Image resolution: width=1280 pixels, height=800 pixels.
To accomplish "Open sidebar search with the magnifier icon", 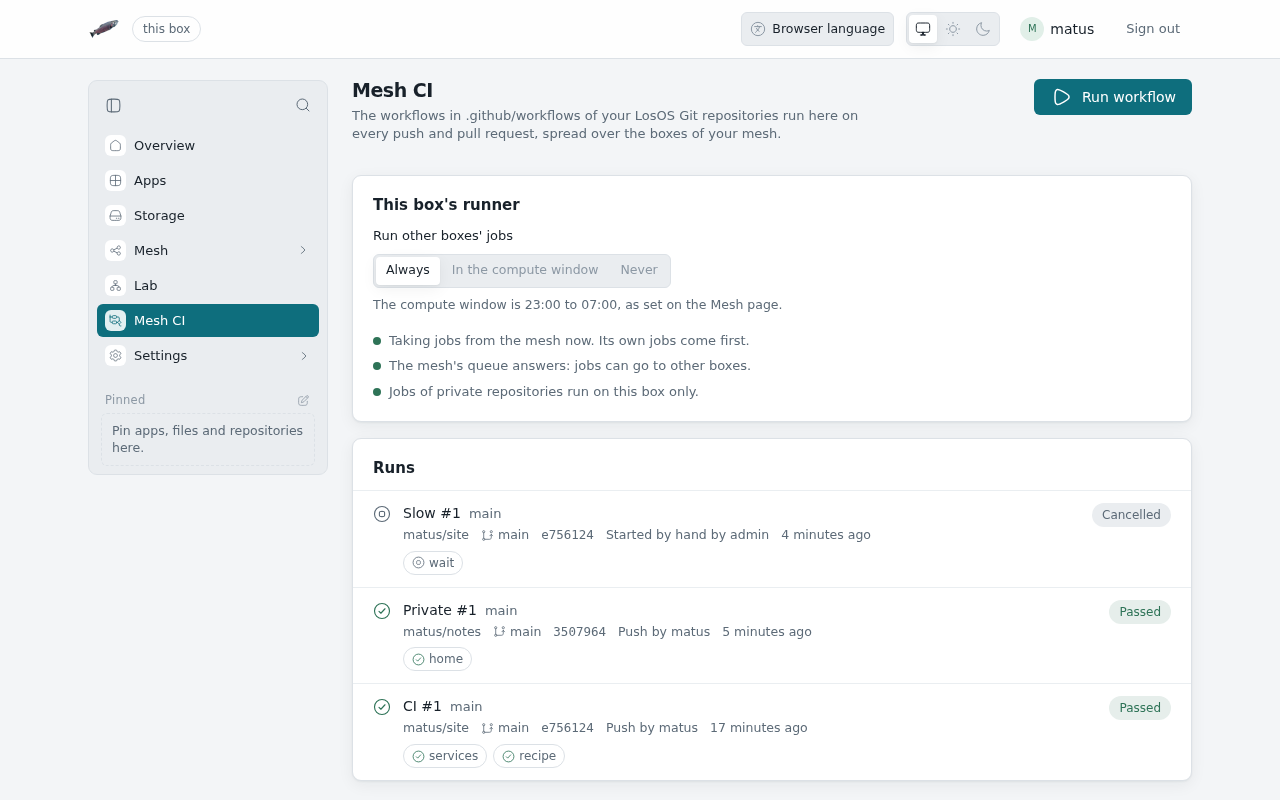I will (303, 105).
